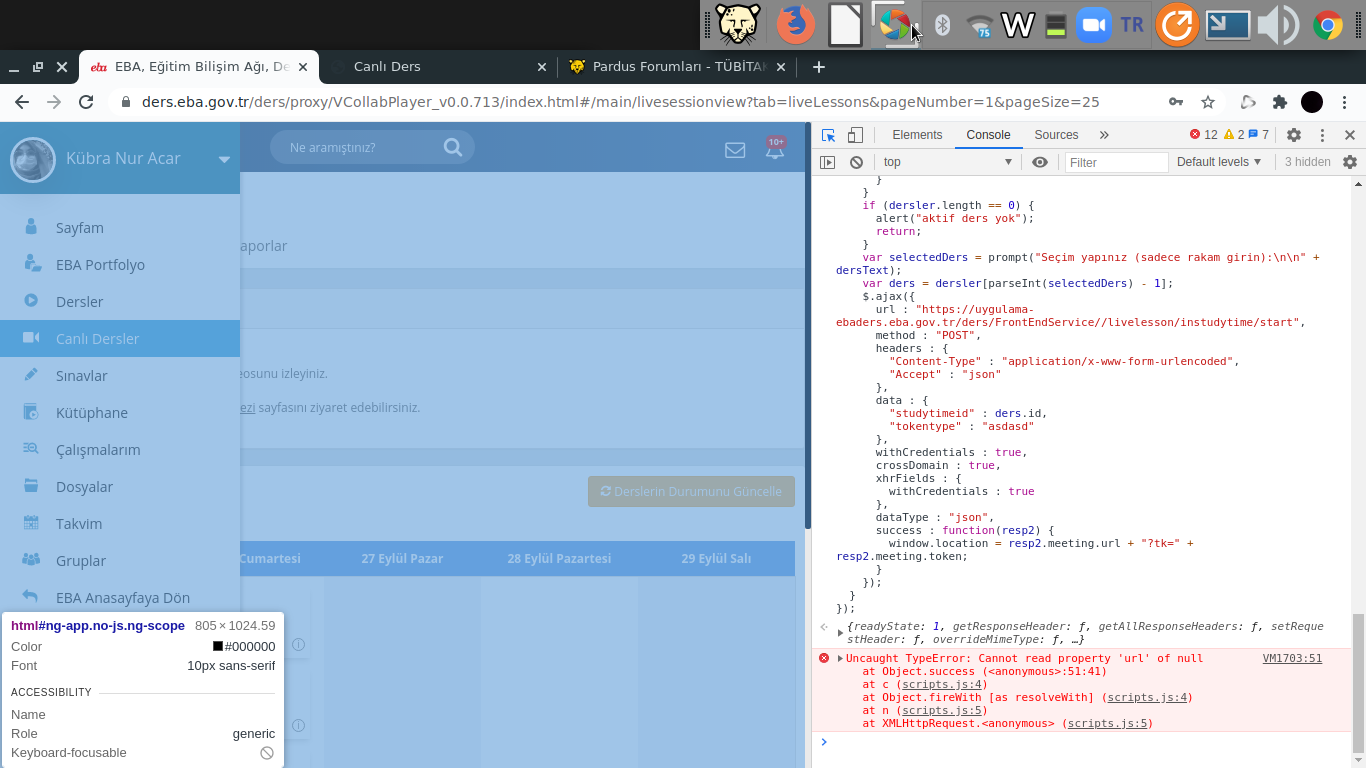This screenshot has height=768, width=1366.
Task: Select the top JavaScript context dropdown
Action: click(947, 162)
